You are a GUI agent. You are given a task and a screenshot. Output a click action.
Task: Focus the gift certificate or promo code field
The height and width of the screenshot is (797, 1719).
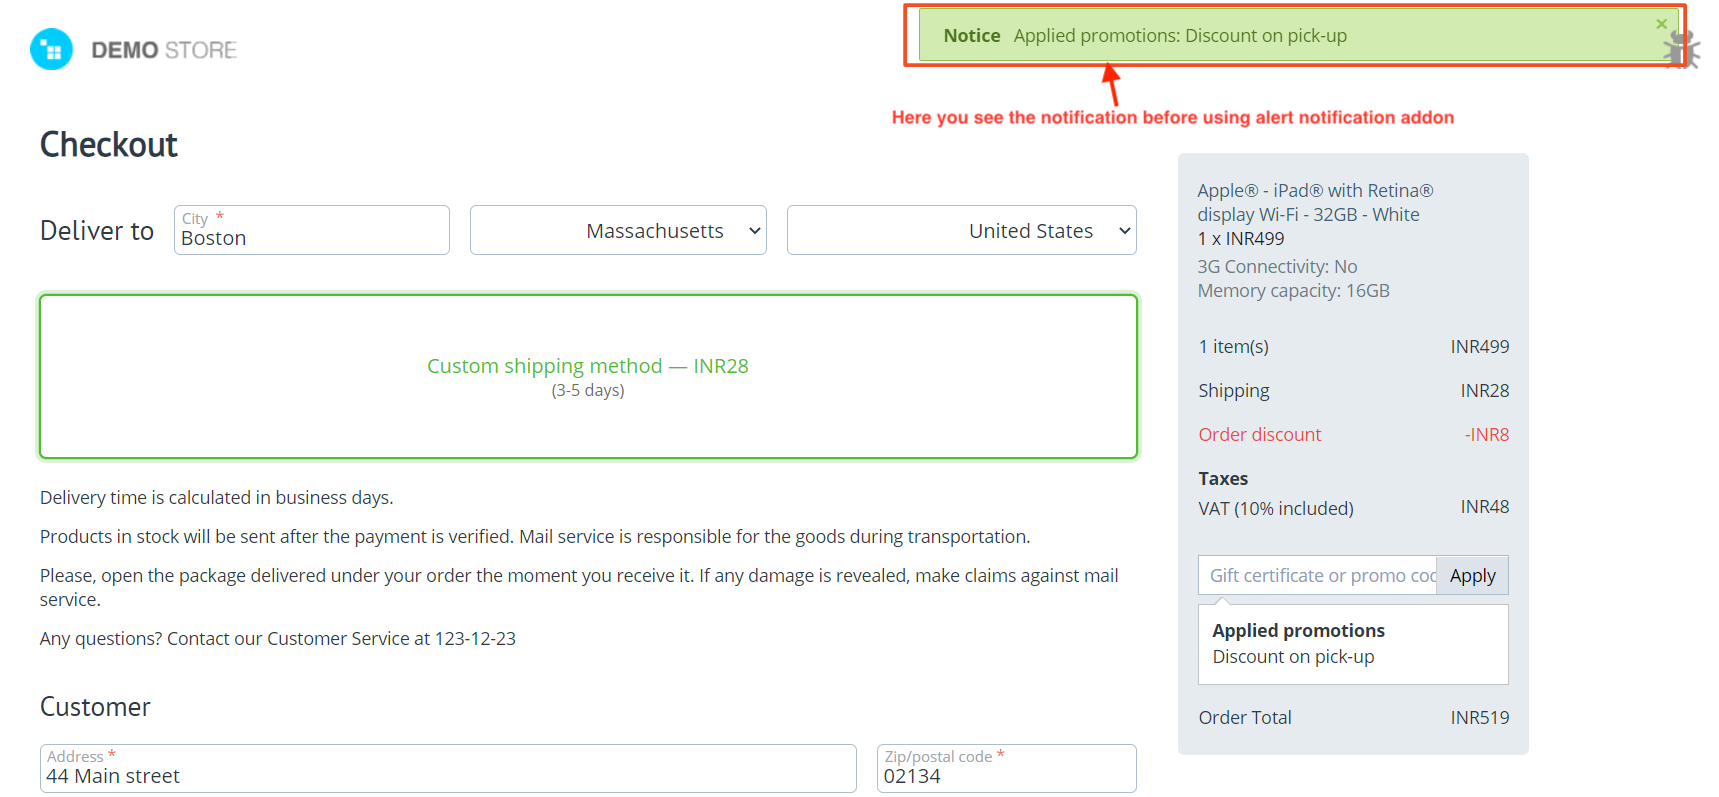(x=1318, y=575)
